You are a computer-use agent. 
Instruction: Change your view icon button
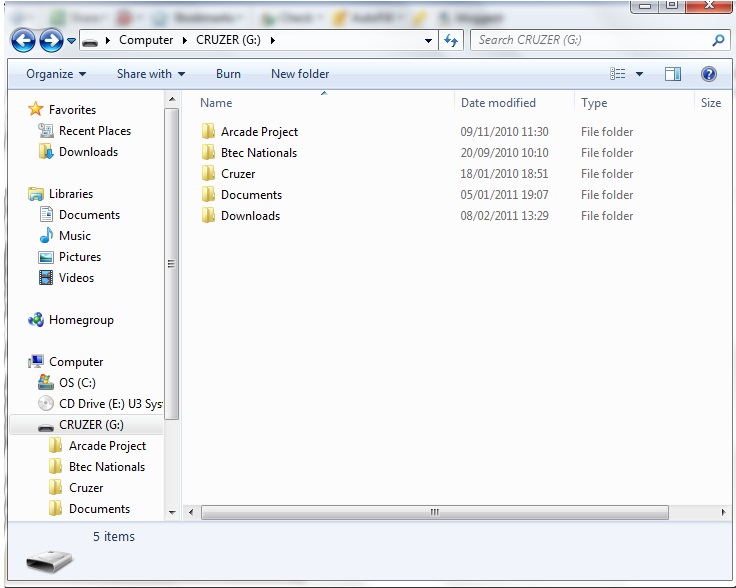coord(617,74)
